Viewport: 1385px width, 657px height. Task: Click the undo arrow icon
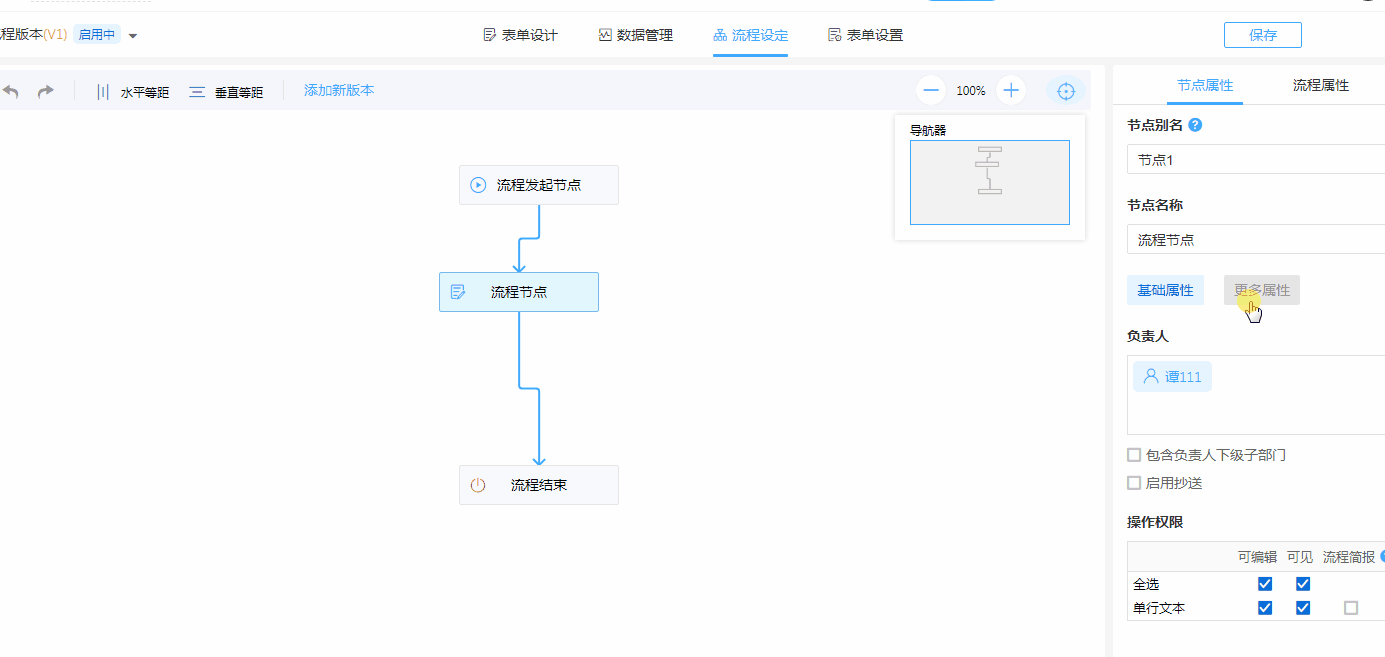coord(11,91)
